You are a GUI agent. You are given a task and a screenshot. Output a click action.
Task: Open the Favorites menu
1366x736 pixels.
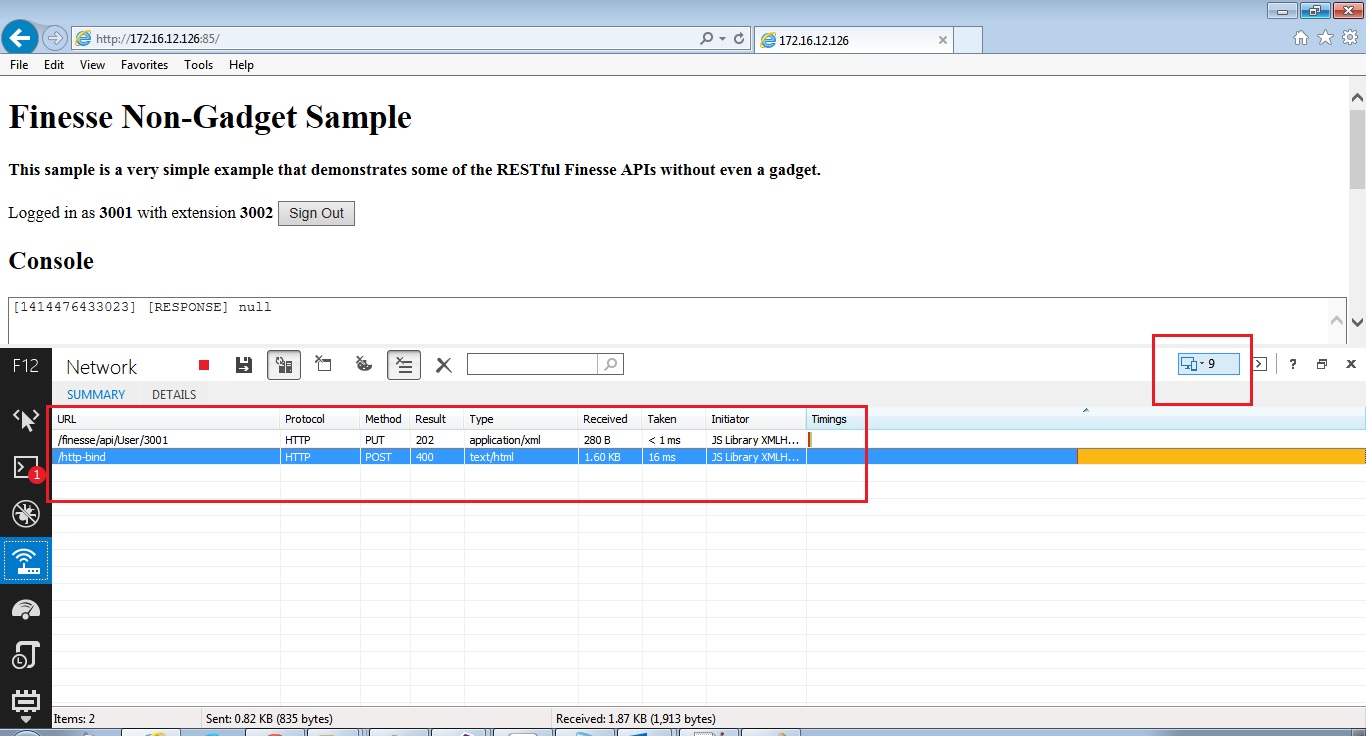coord(144,65)
